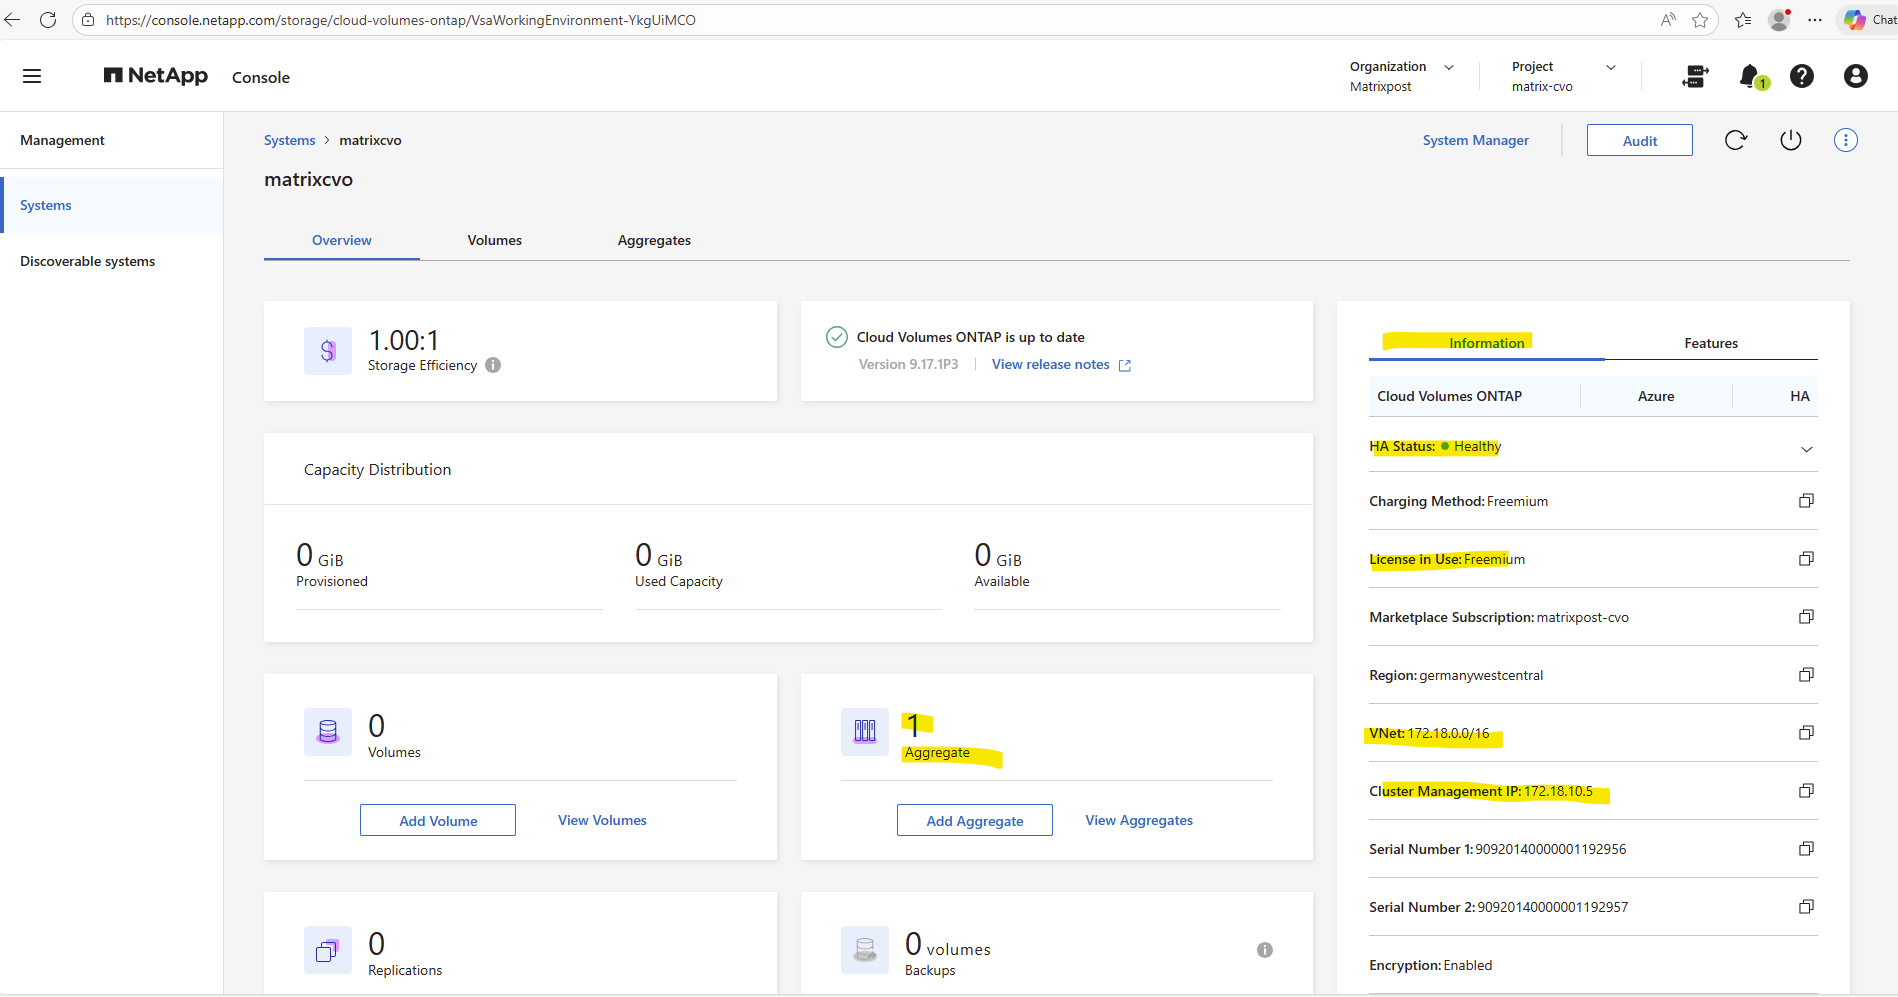Open the hamburger navigation menu

[x=32, y=76]
